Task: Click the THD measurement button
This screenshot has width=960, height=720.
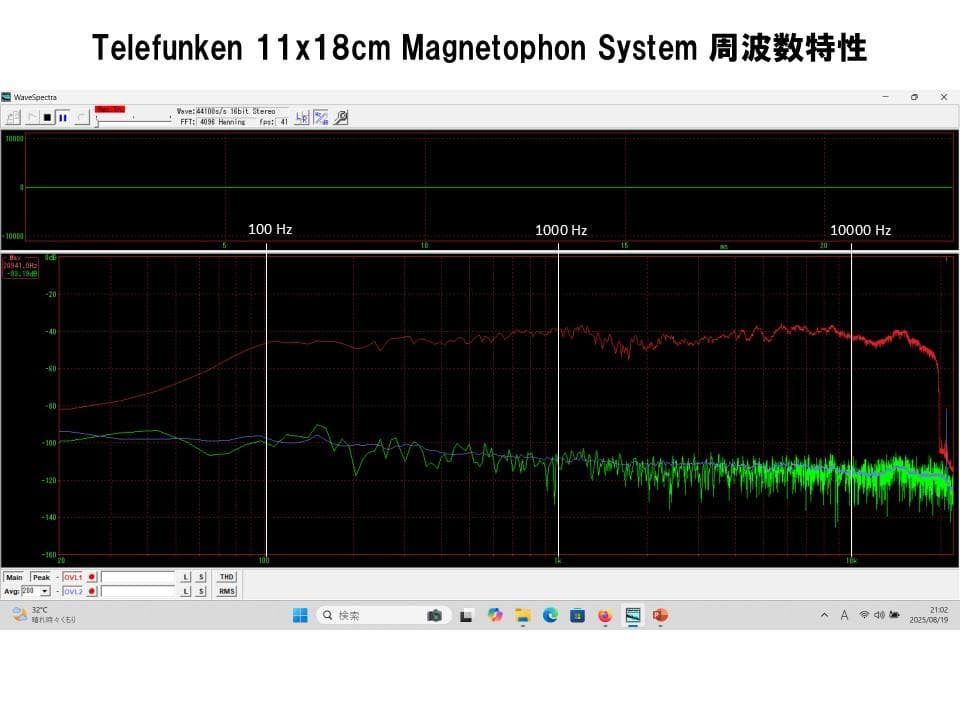Action: point(227,577)
